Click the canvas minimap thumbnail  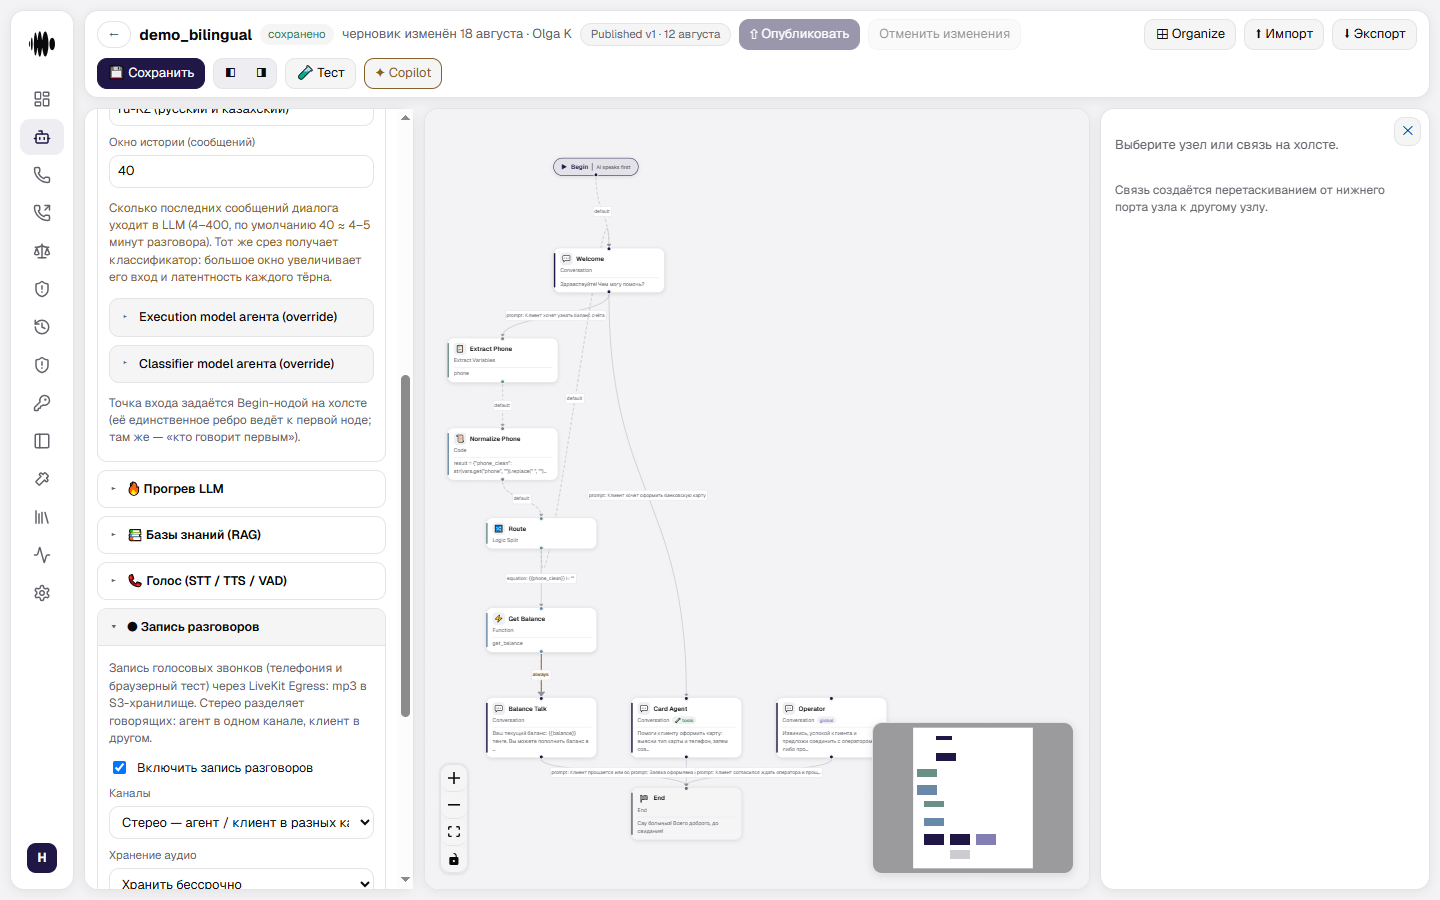pyautogui.click(x=973, y=798)
